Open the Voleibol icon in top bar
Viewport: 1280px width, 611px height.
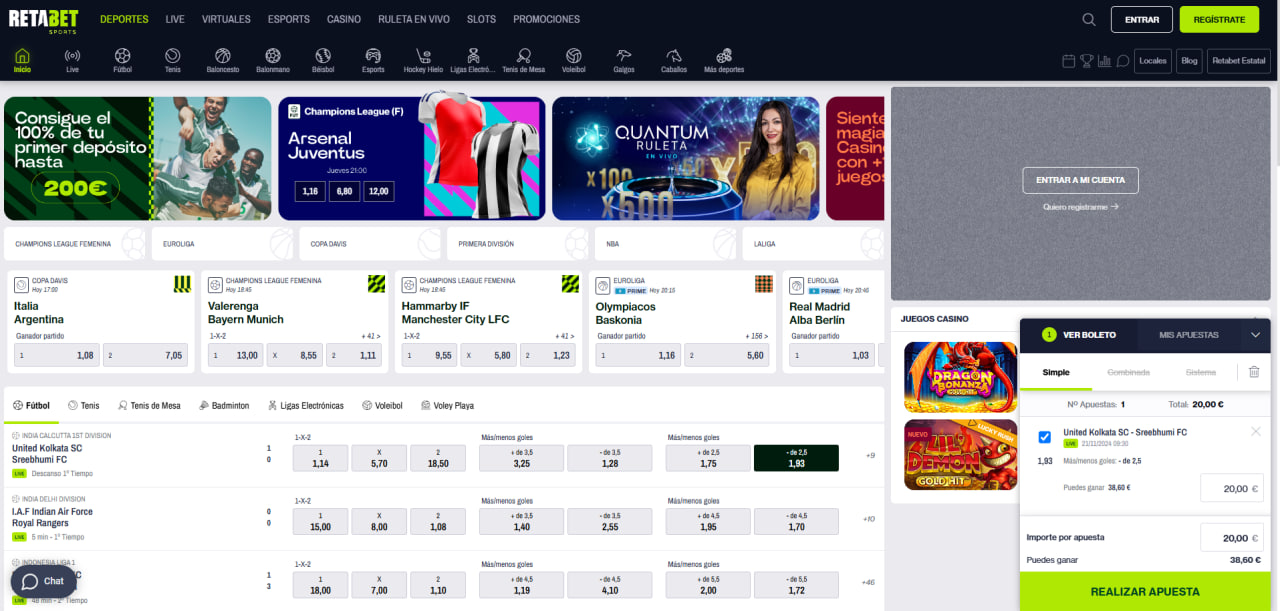click(574, 60)
